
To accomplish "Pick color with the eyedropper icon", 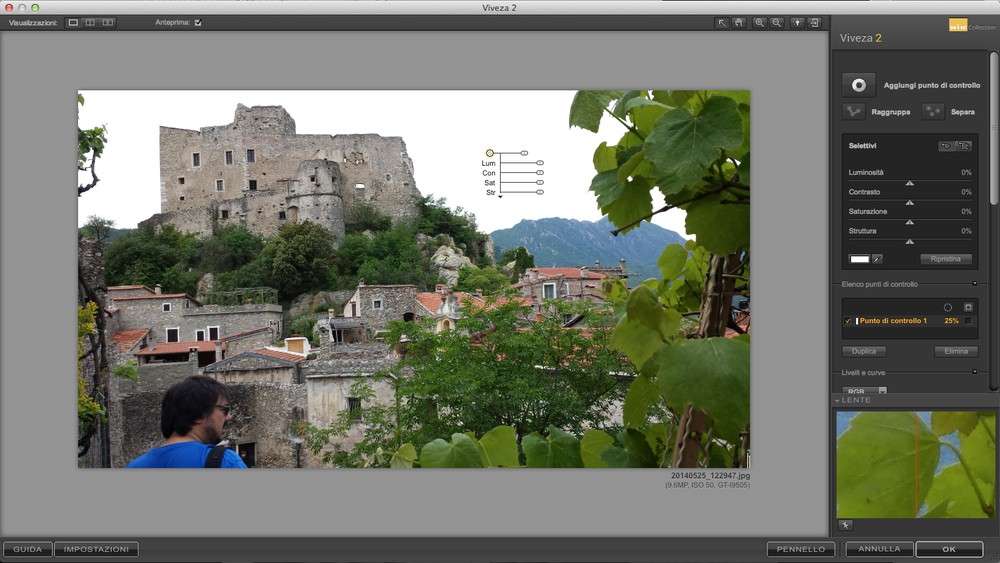I will (x=877, y=259).
